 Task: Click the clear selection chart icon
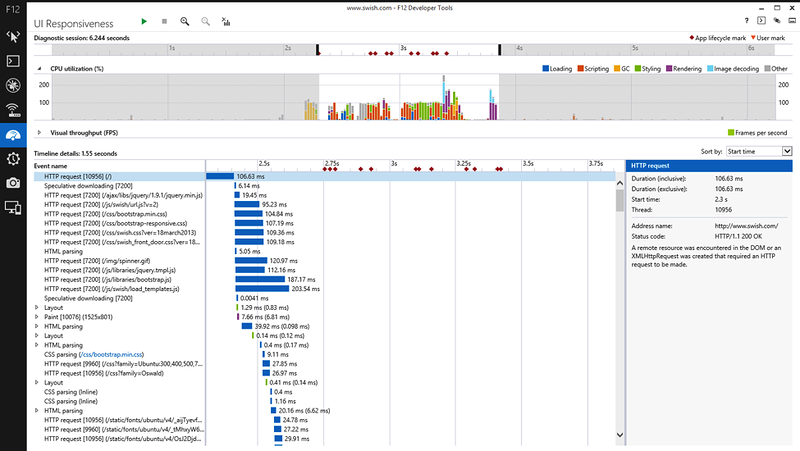click(225, 20)
